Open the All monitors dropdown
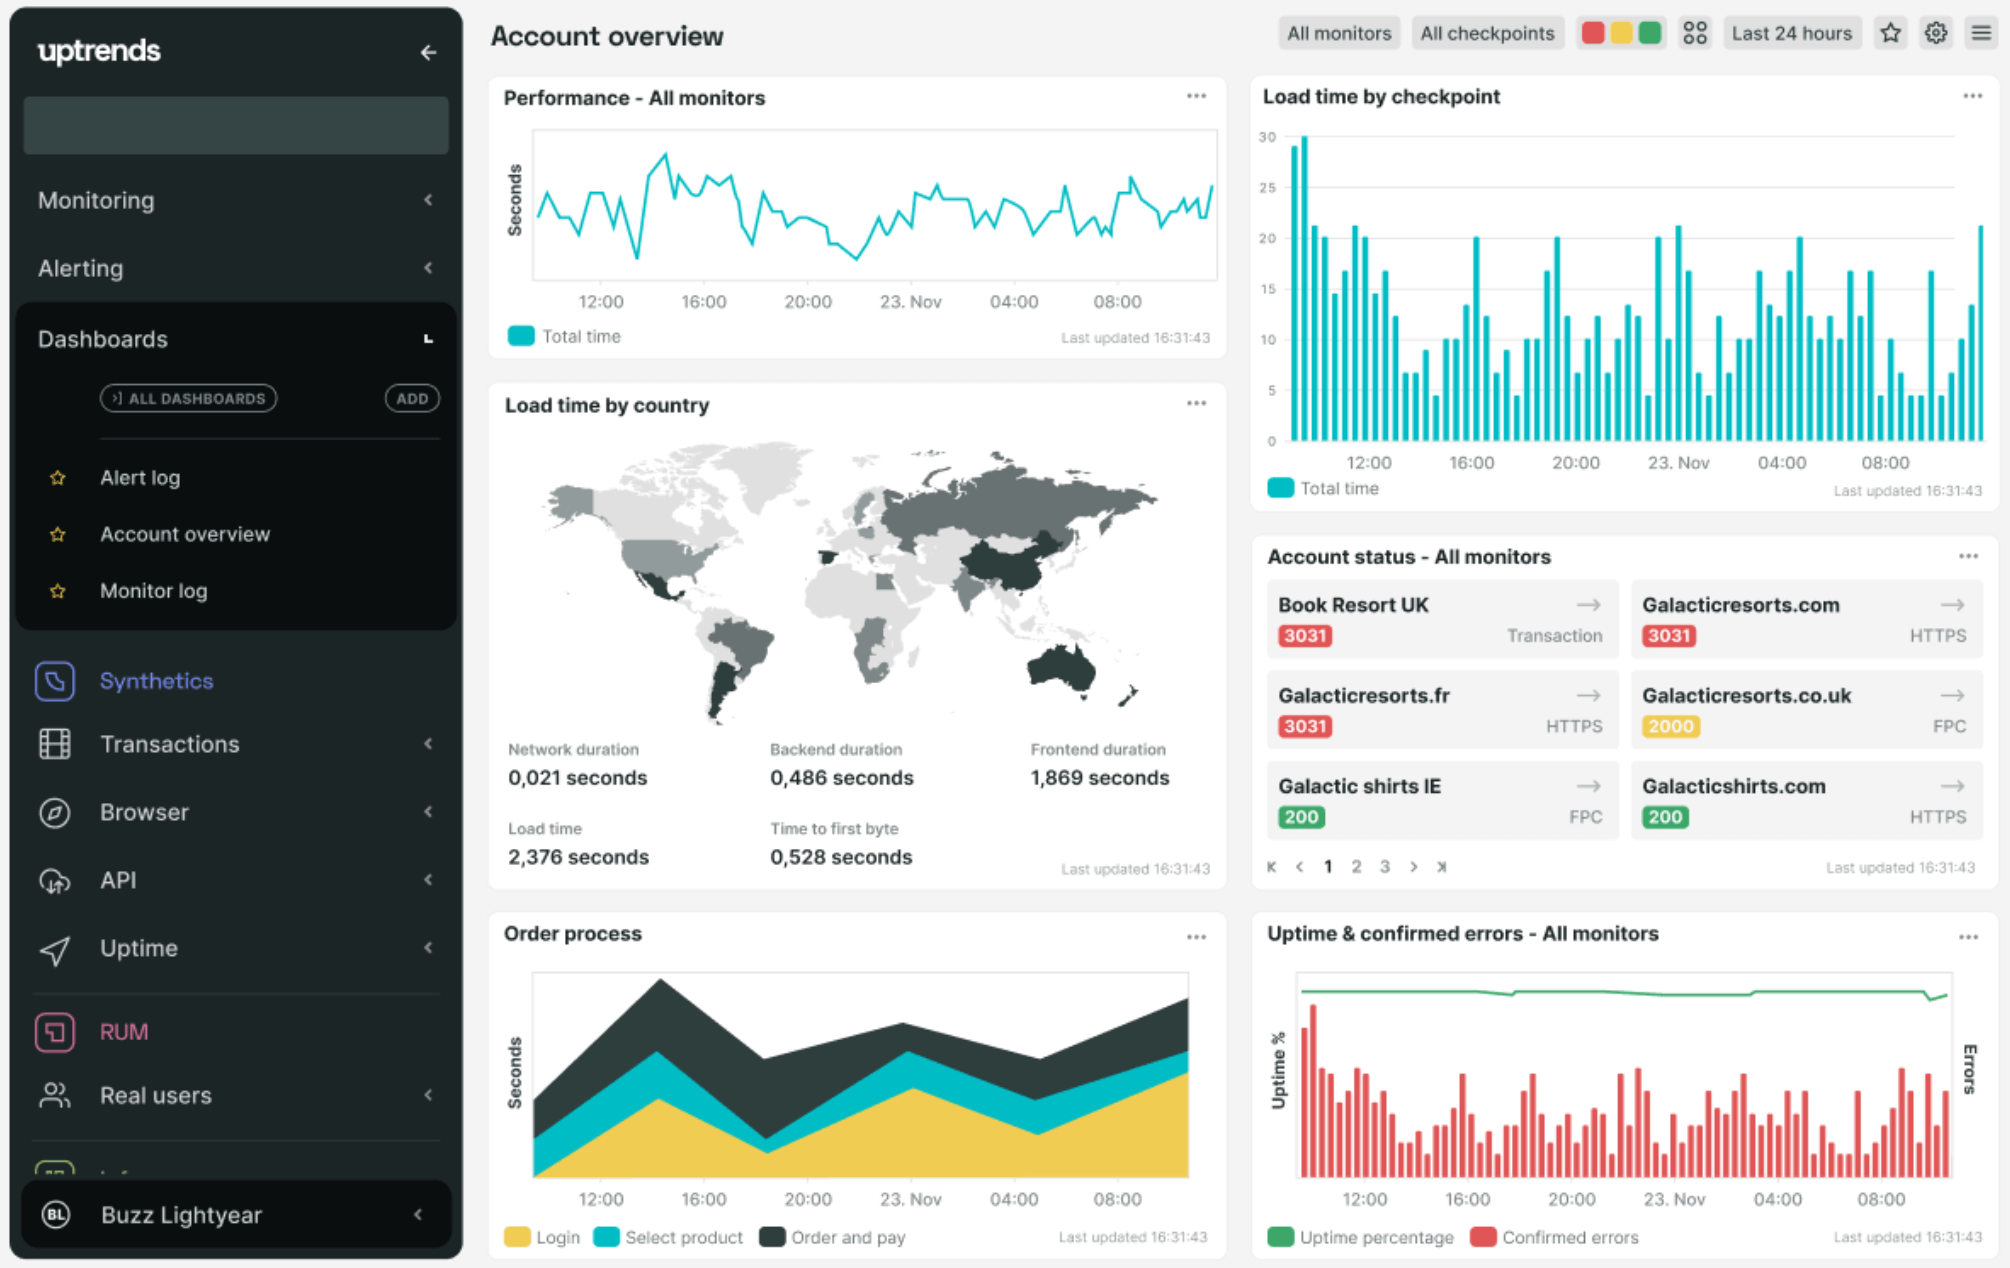Screen dimensions: 2010x1268 pyautogui.click(x=1339, y=32)
